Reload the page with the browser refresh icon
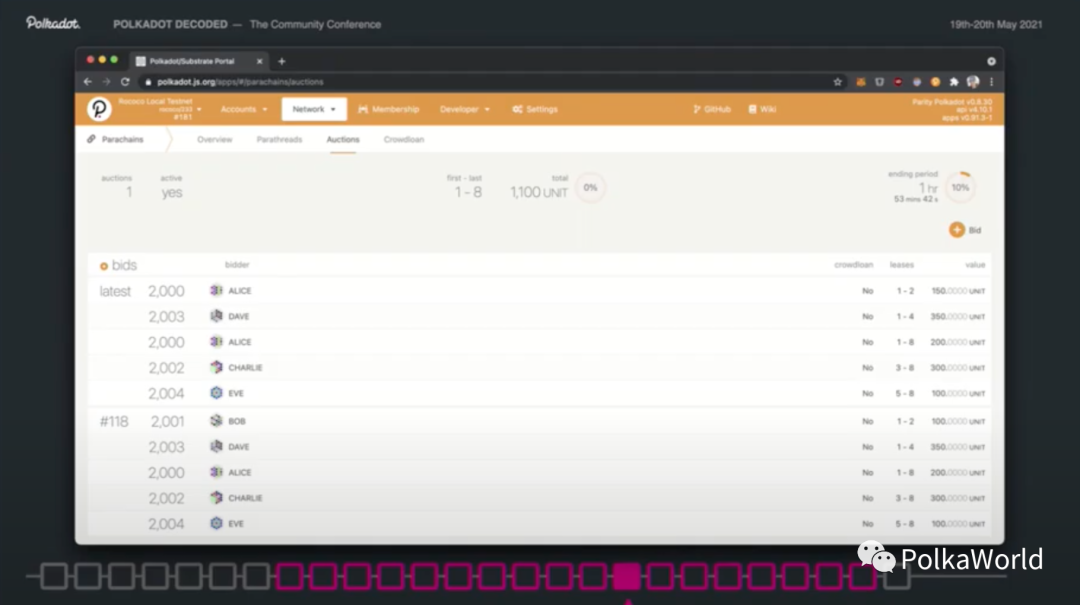 click(125, 82)
